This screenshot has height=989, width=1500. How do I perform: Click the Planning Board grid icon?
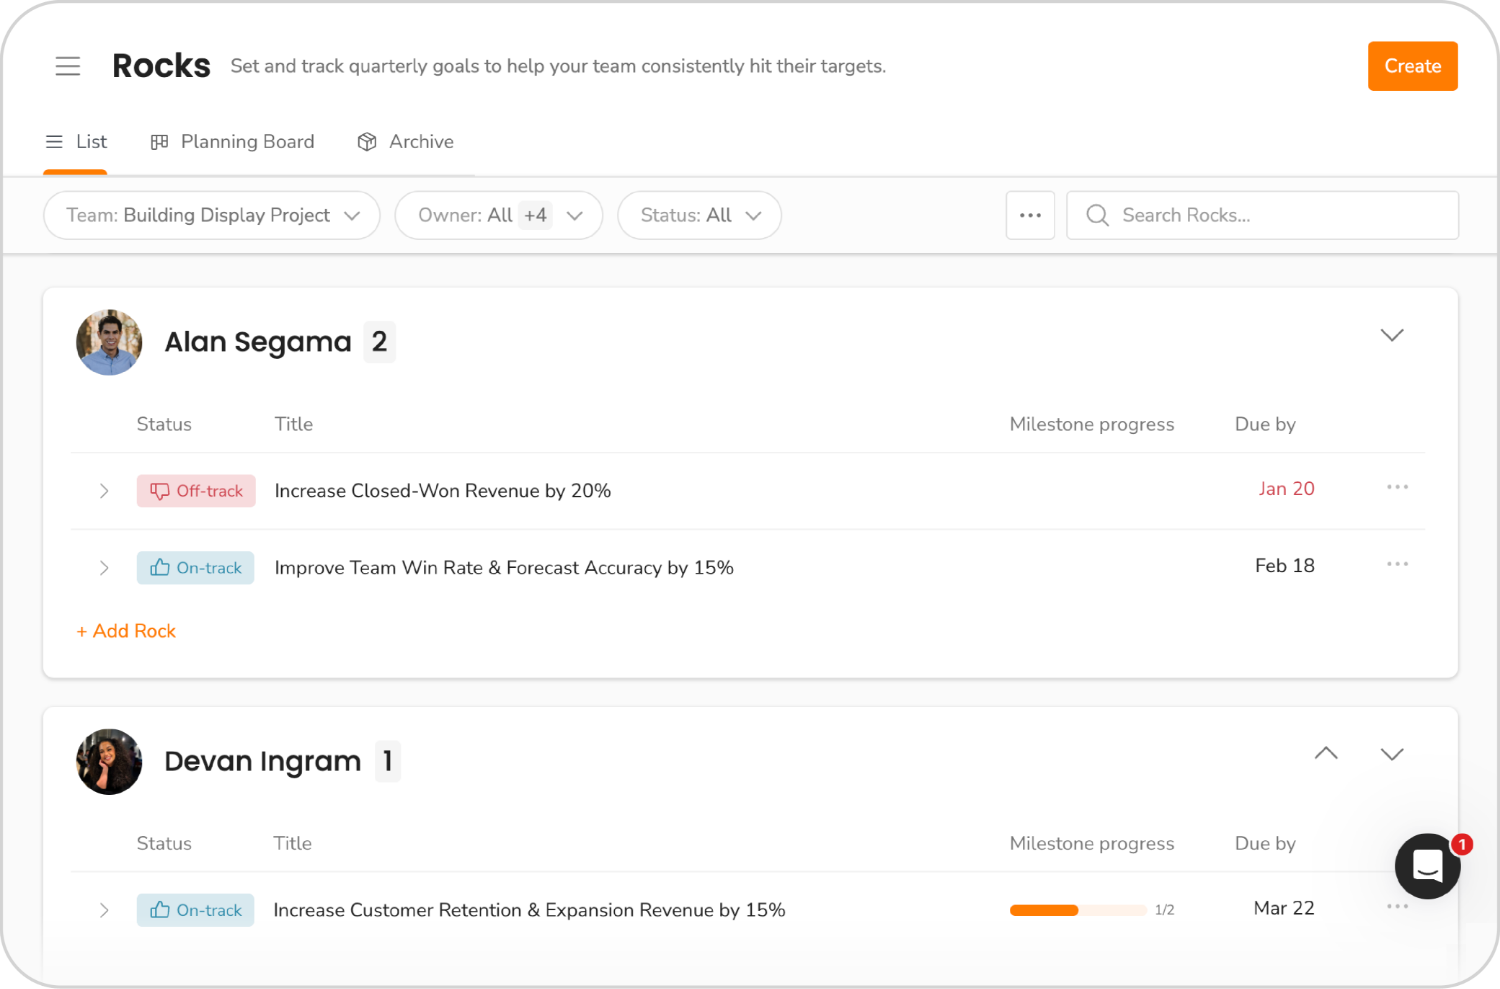point(159,141)
